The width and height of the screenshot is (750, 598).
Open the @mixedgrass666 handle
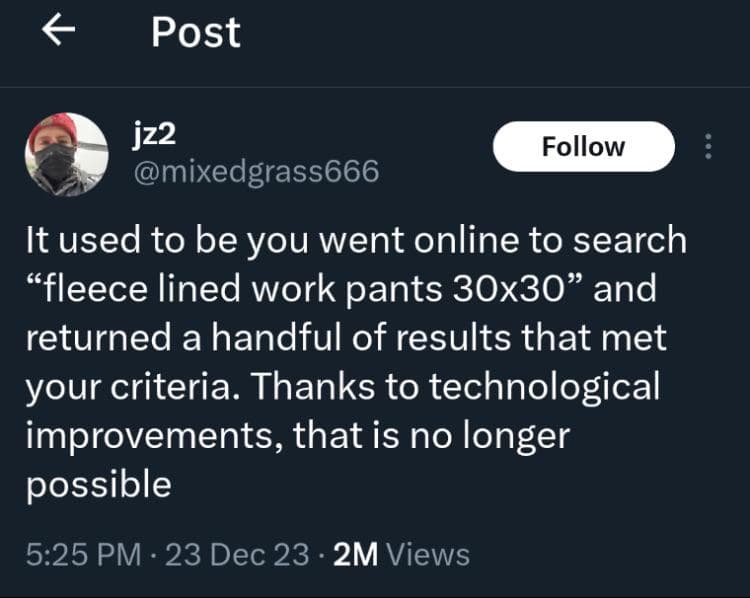point(256,172)
